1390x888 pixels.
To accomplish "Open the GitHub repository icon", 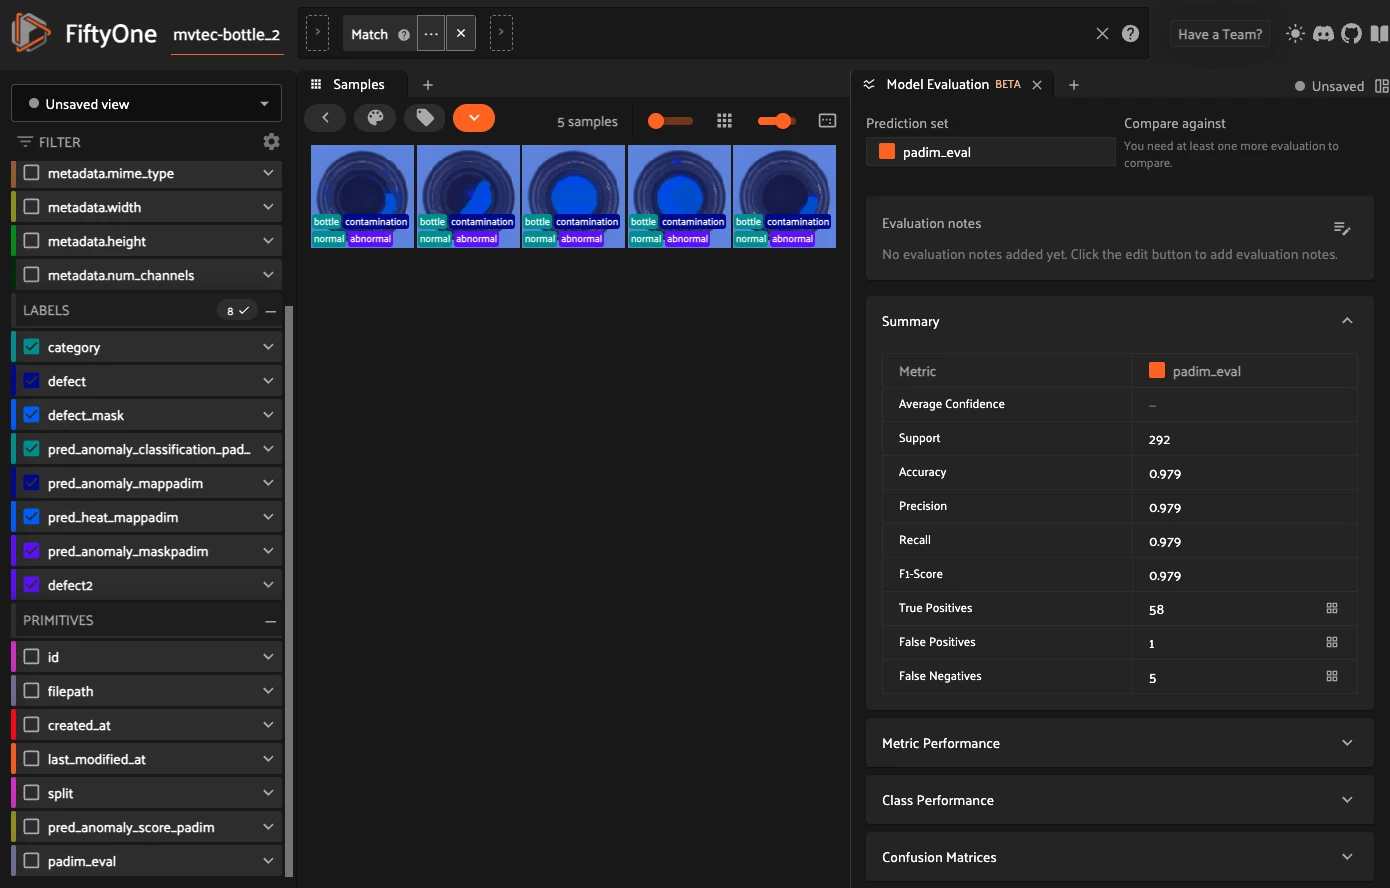I will (1352, 34).
